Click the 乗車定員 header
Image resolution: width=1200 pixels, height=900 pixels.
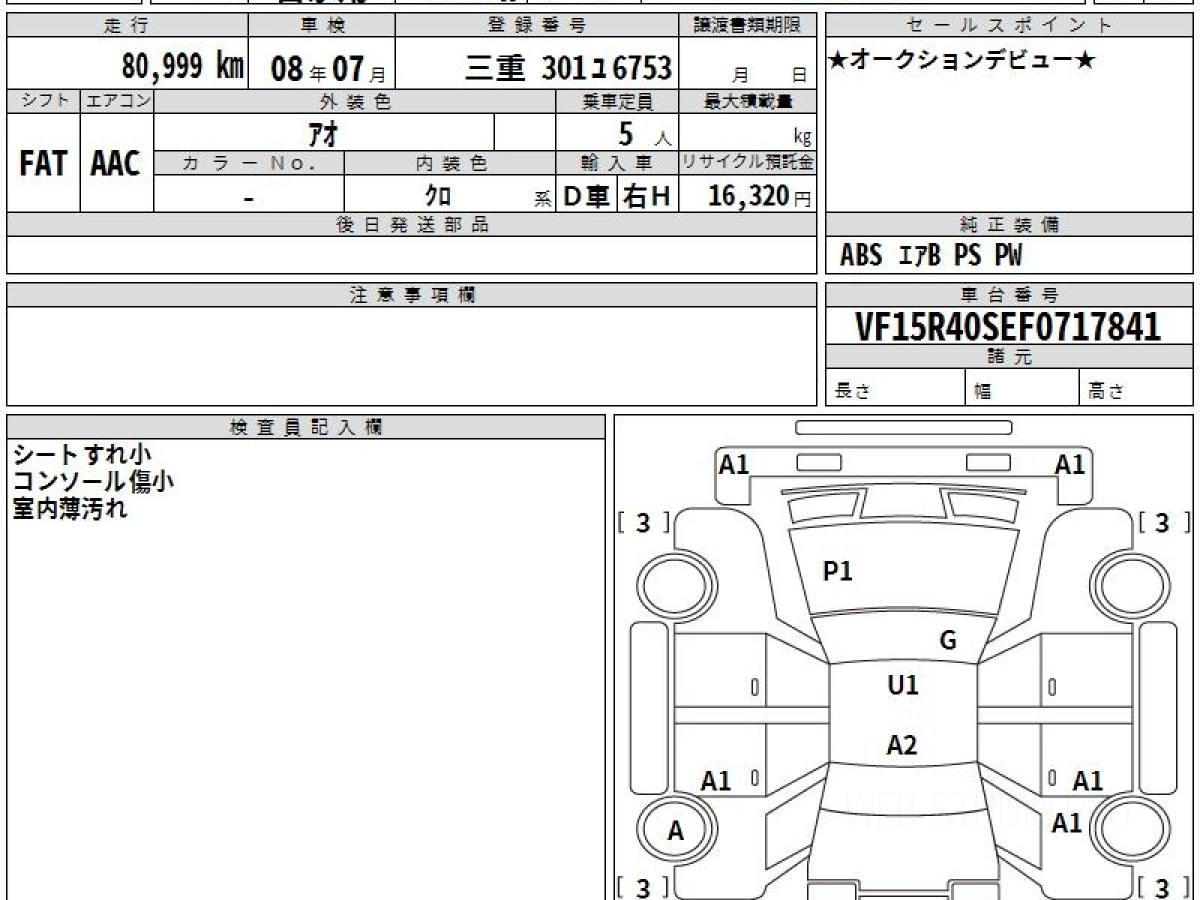(x=617, y=101)
